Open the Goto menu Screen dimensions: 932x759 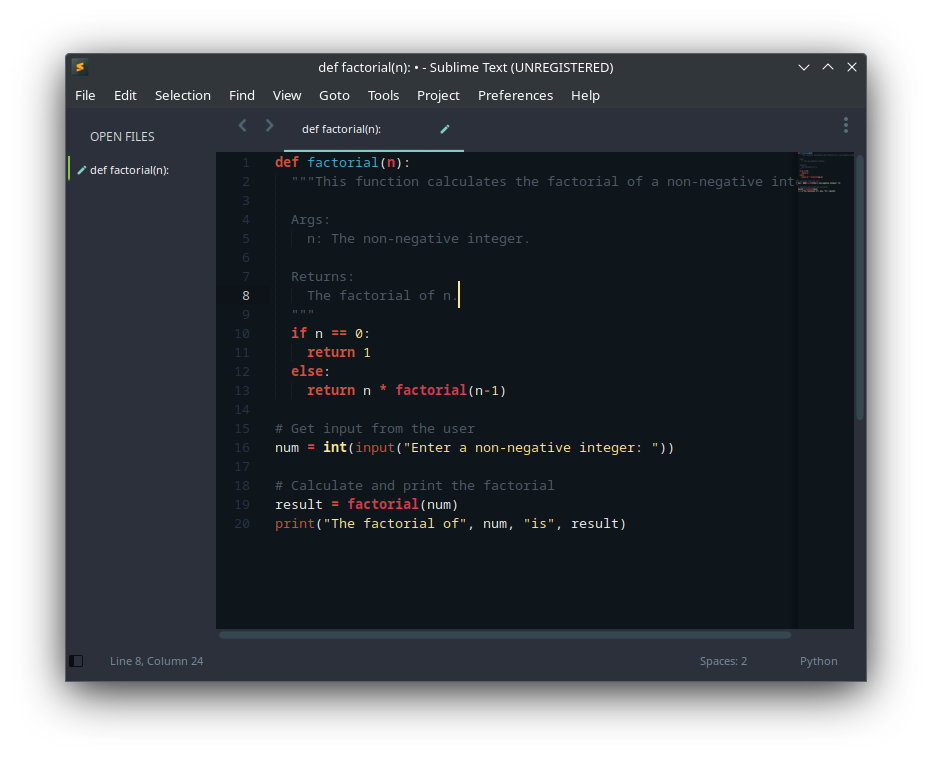click(334, 95)
